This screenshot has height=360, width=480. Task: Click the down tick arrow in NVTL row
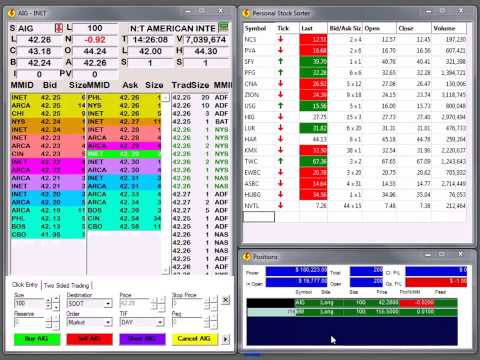pos(281,205)
